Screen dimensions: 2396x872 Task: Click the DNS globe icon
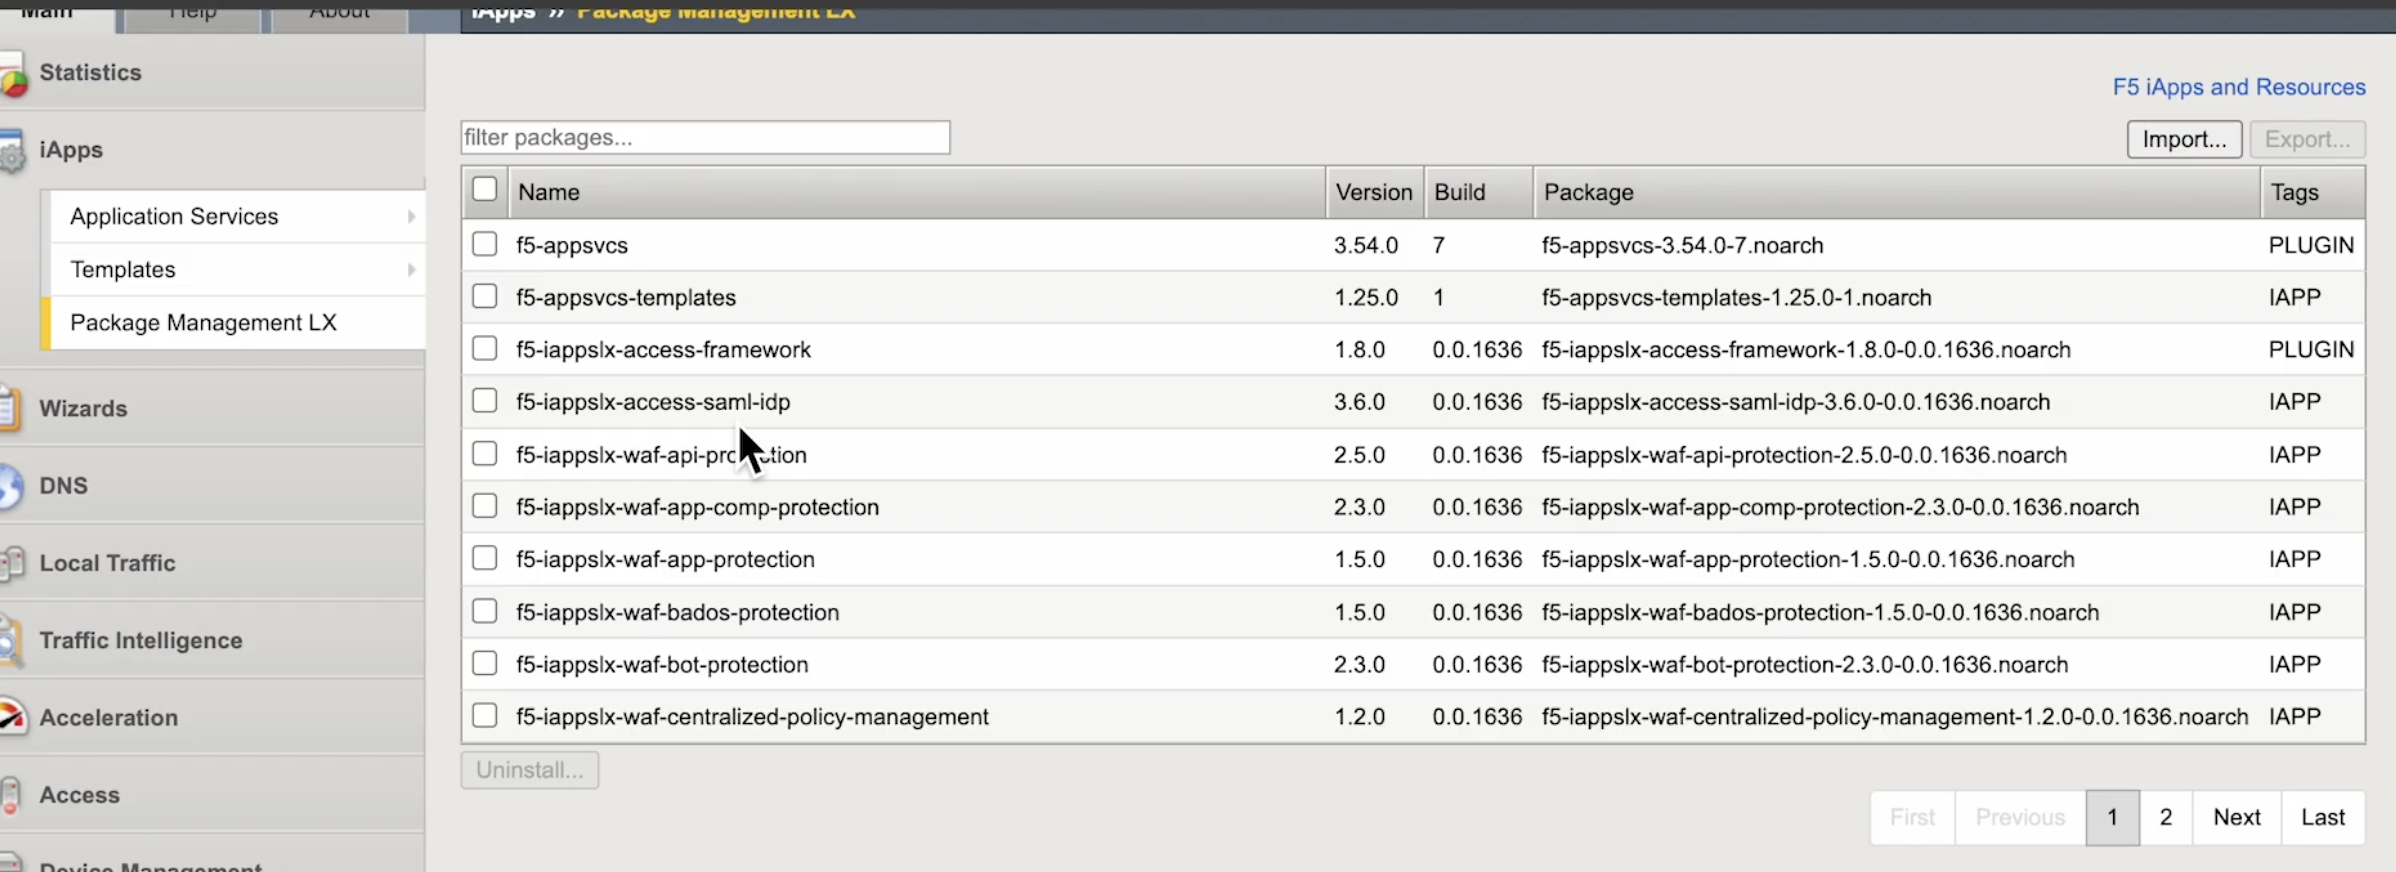(11, 486)
